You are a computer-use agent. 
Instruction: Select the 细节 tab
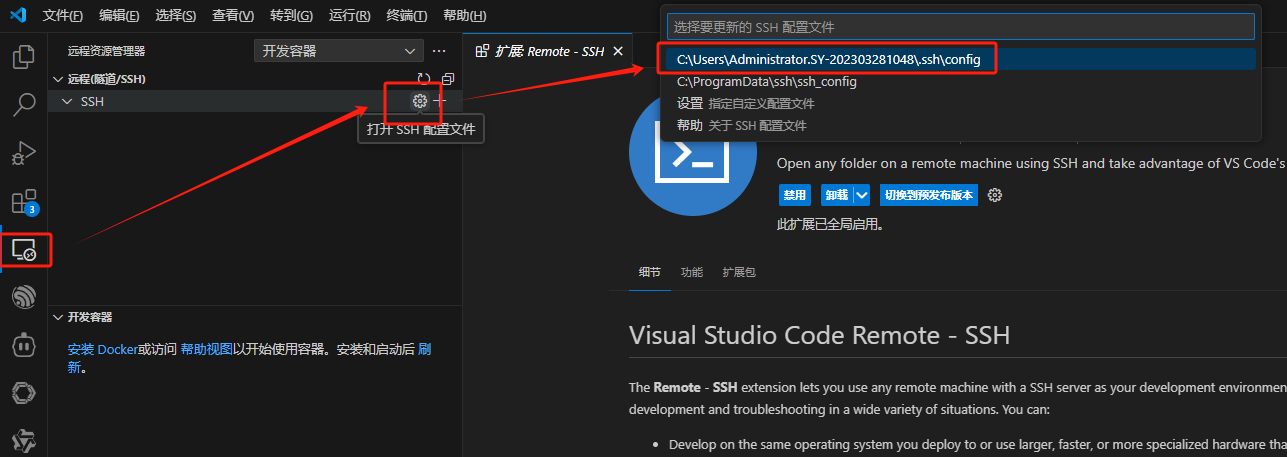click(x=650, y=272)
